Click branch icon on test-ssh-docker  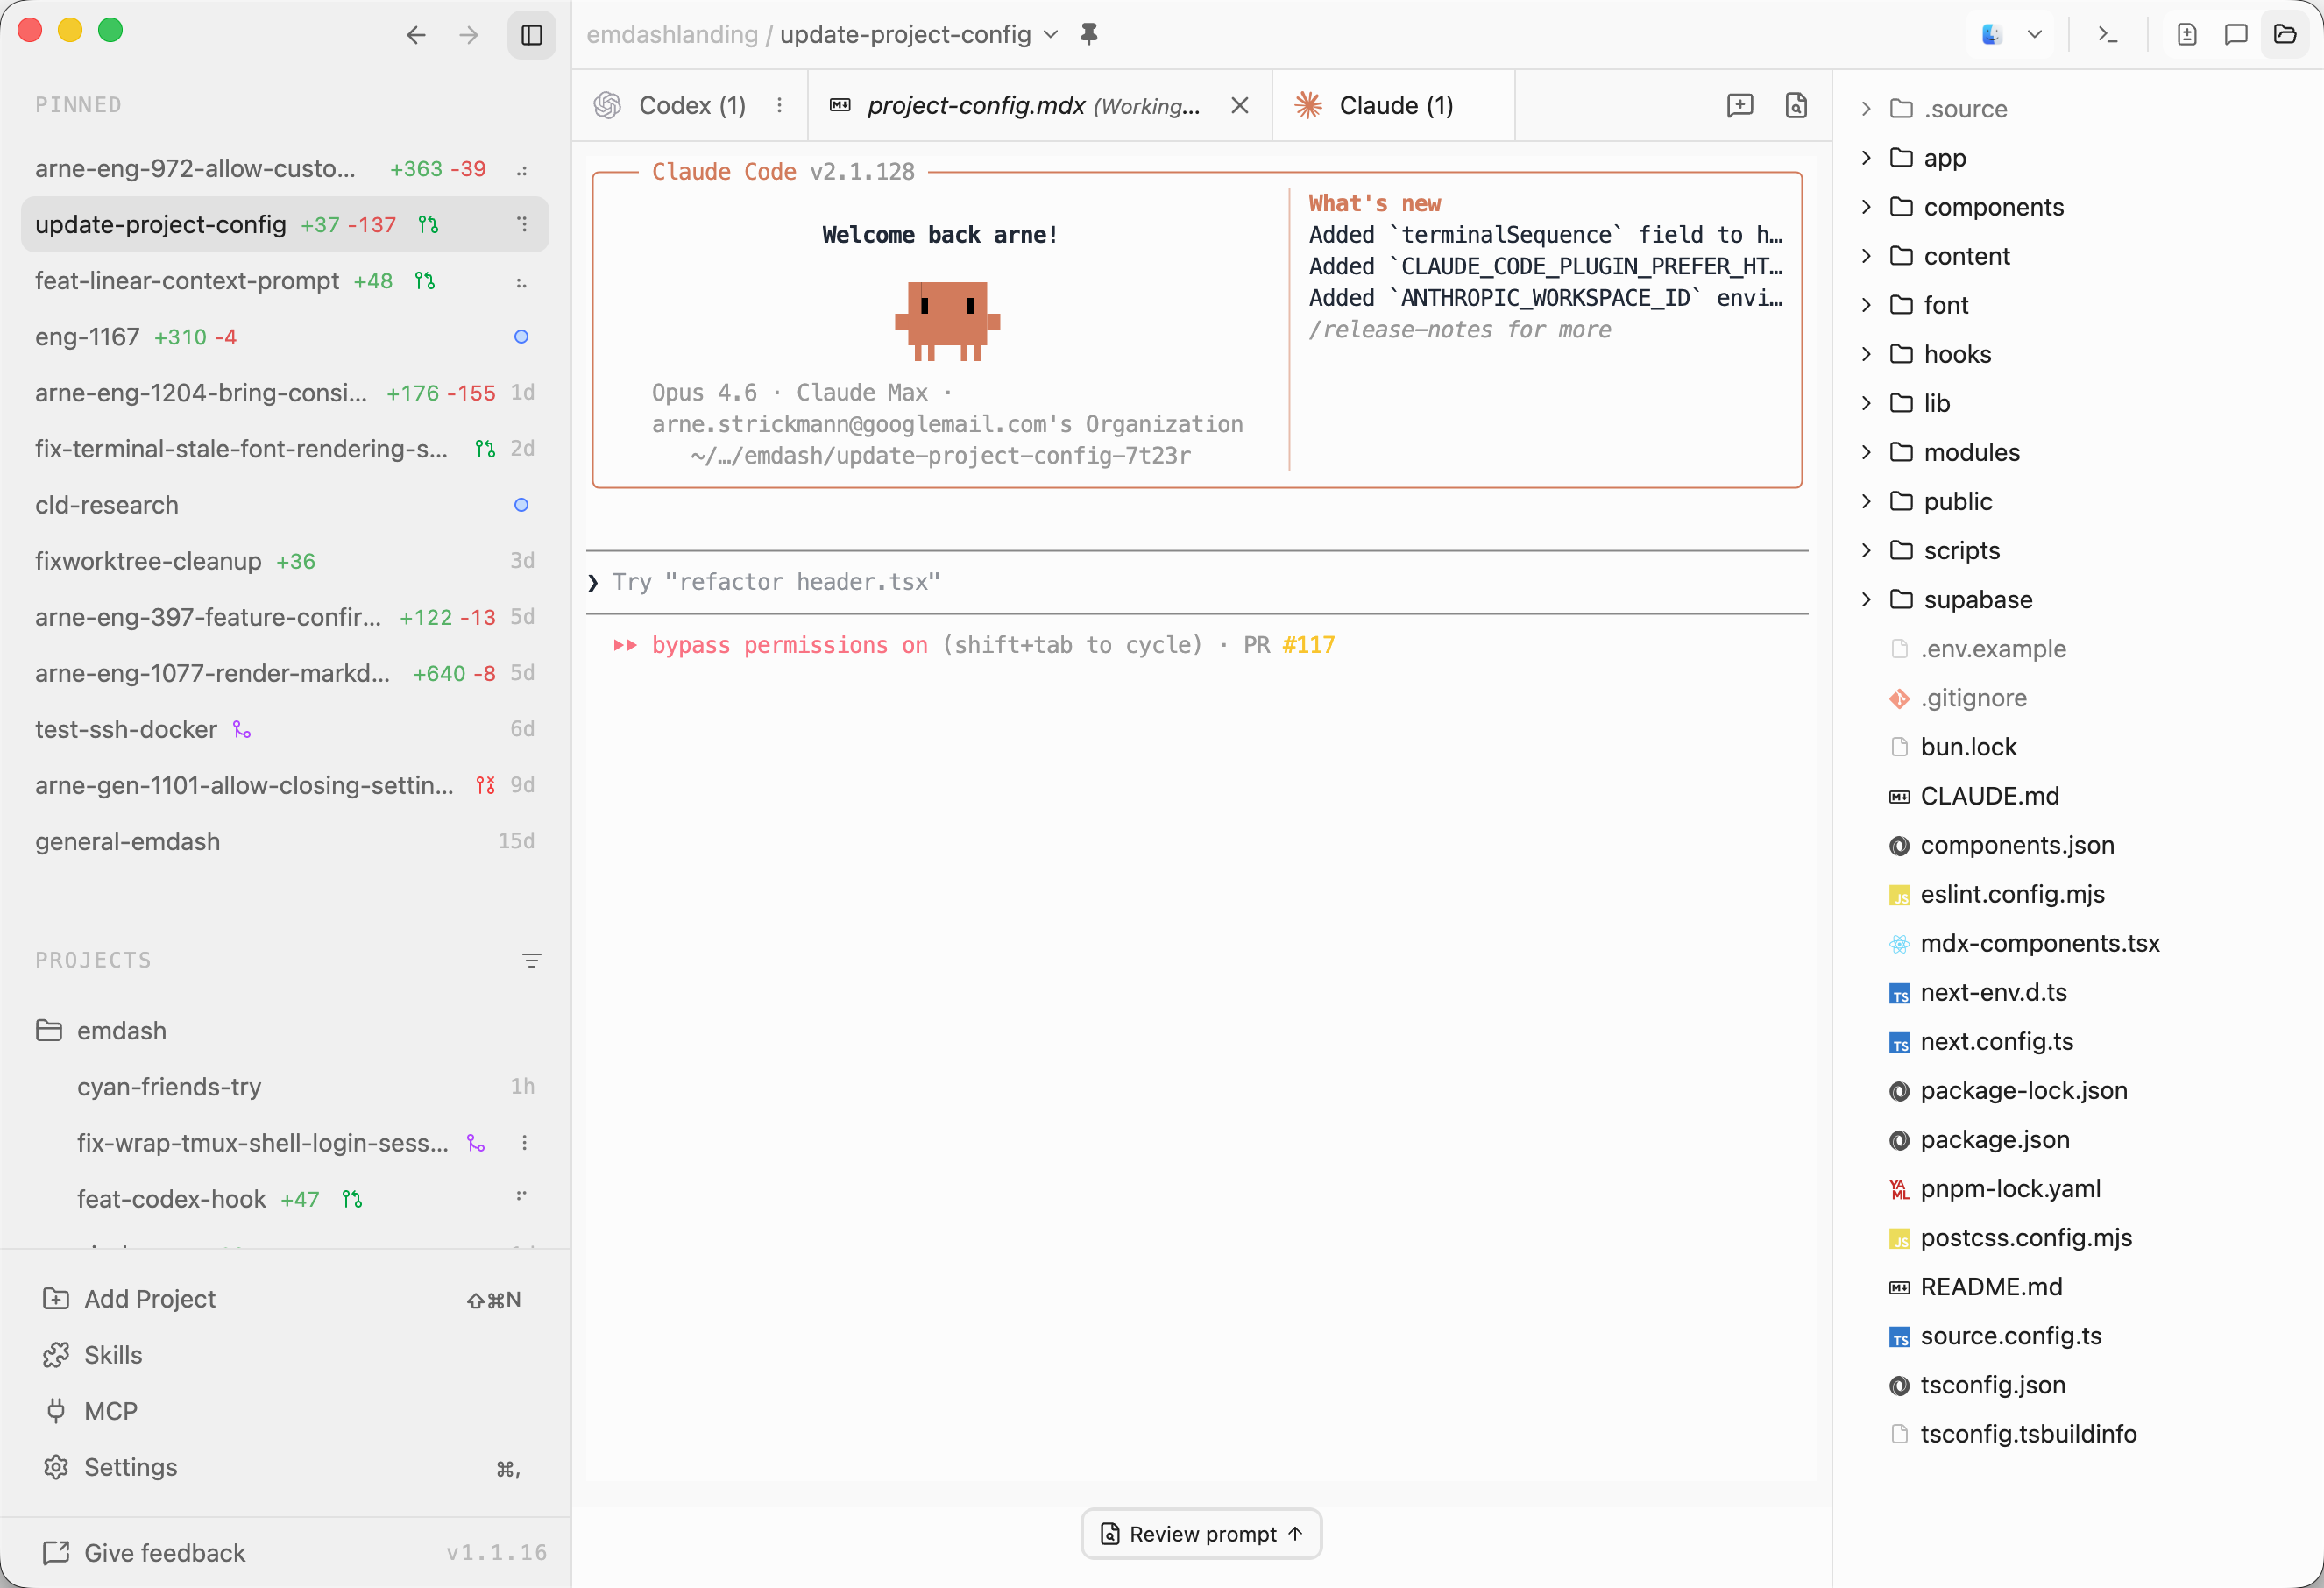click(241, 729)
